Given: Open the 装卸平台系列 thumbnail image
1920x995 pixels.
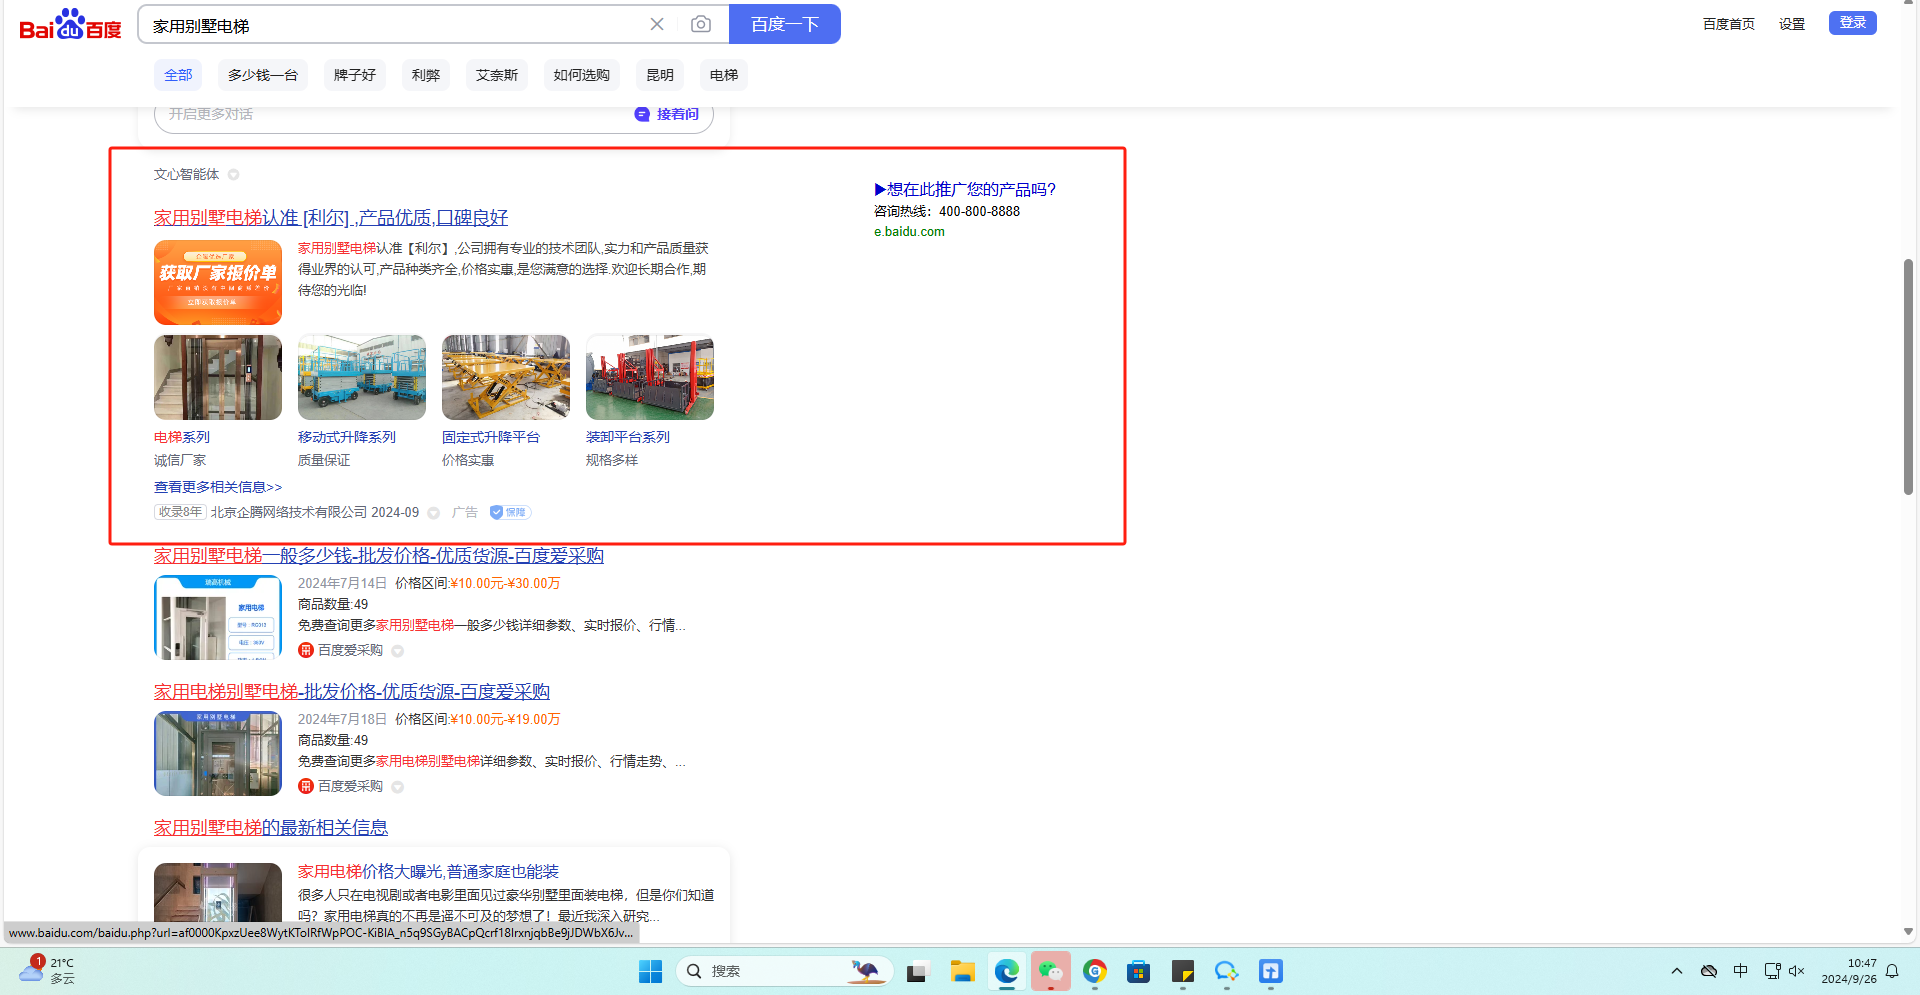Looking at the screenshot, I should pyautogui.click(x=650, y=377).
